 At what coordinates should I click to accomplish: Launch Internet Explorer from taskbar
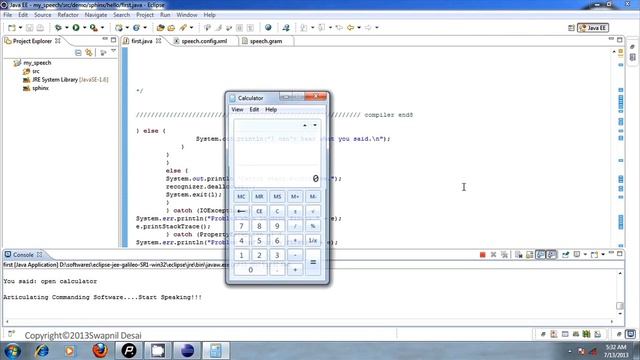[42, 351]
